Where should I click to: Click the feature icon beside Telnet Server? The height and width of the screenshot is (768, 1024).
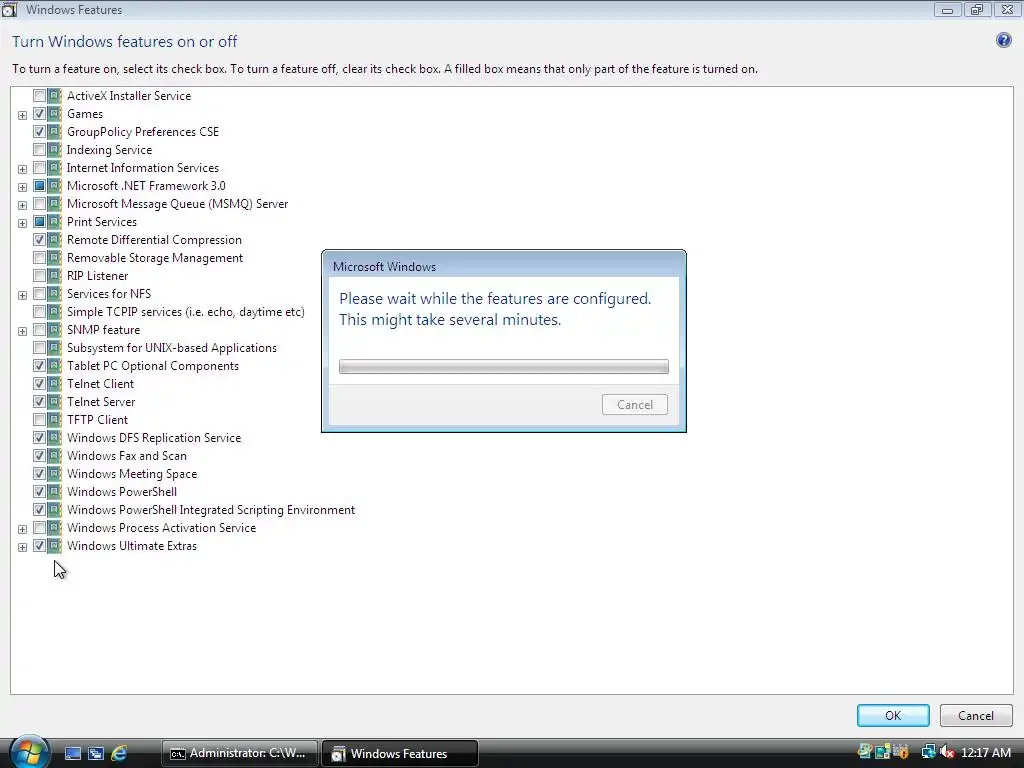(x=55, y=401)
